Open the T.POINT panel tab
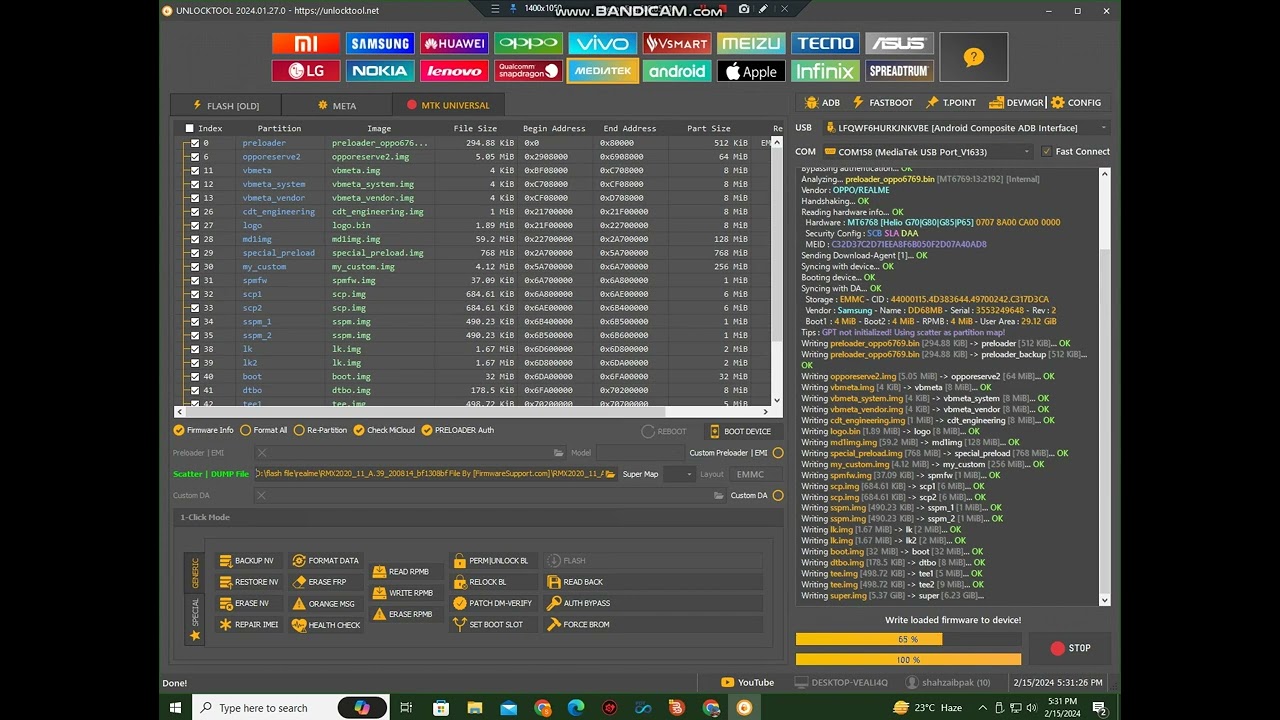Screen dimensions: 1280x720 [x=951, y=102]
